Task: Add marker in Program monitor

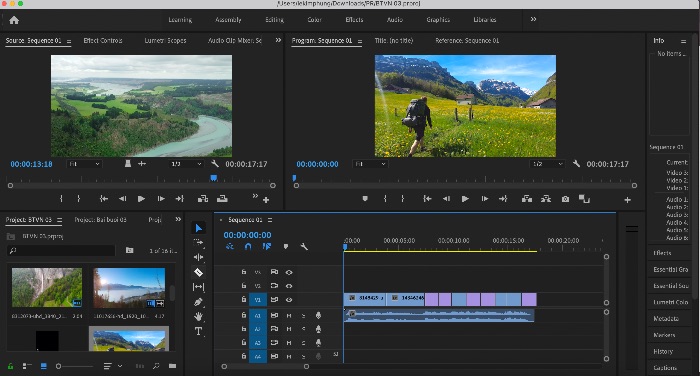Action: 365,199
